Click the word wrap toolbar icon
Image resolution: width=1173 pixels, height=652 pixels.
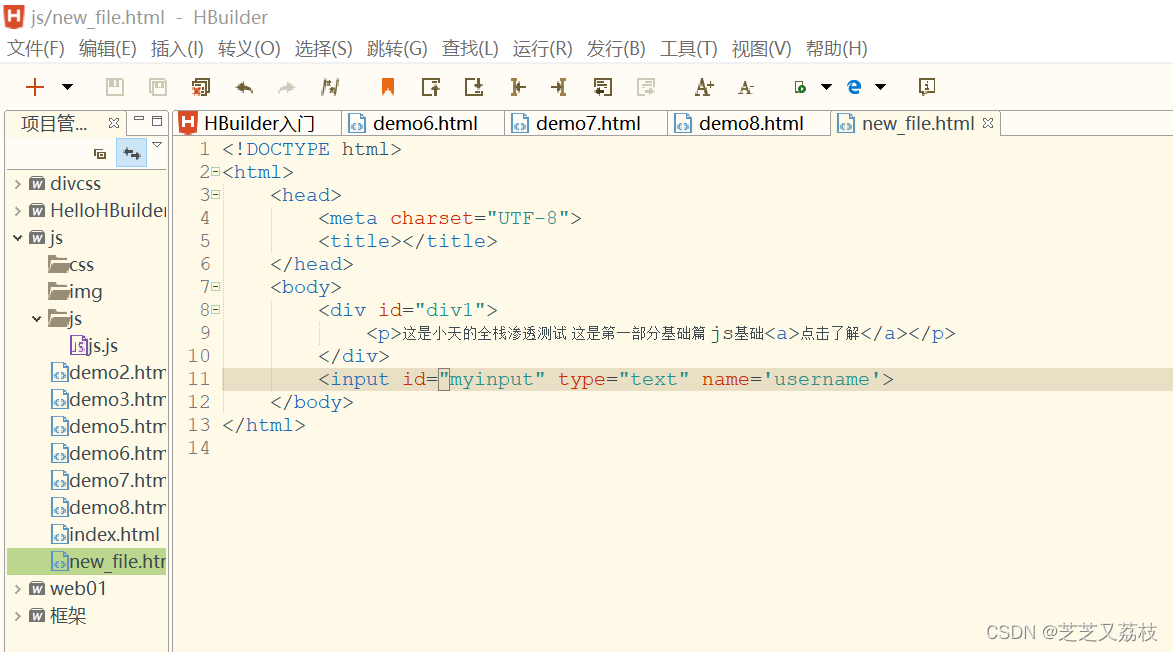coord(602,87)
